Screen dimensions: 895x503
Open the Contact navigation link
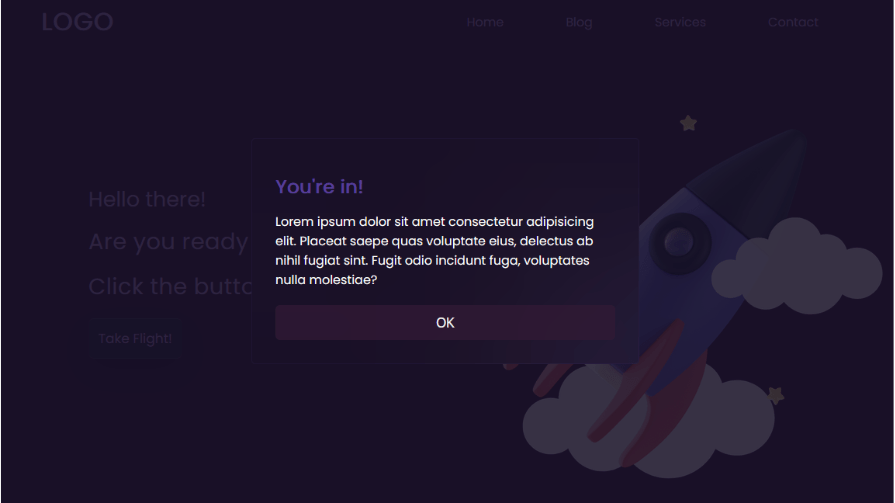pyautogui.click(x=793, y=22)
